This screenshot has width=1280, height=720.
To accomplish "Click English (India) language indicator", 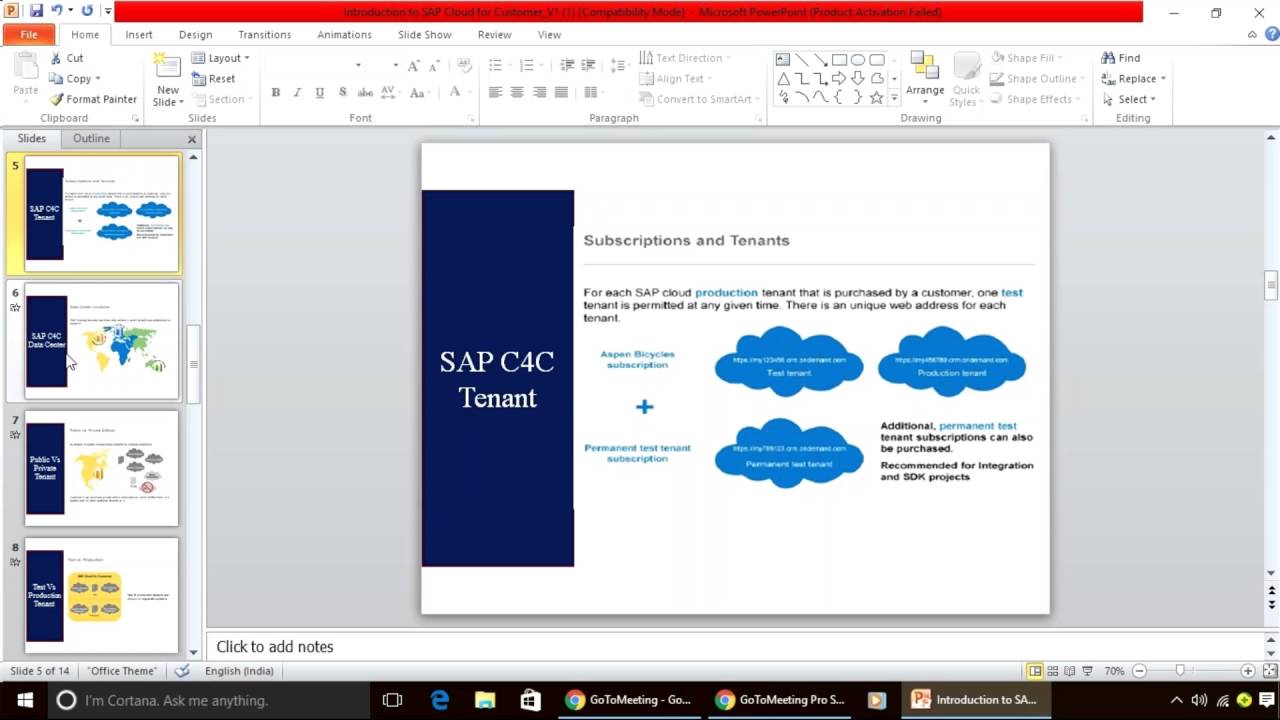I will [x=239, y=671].
